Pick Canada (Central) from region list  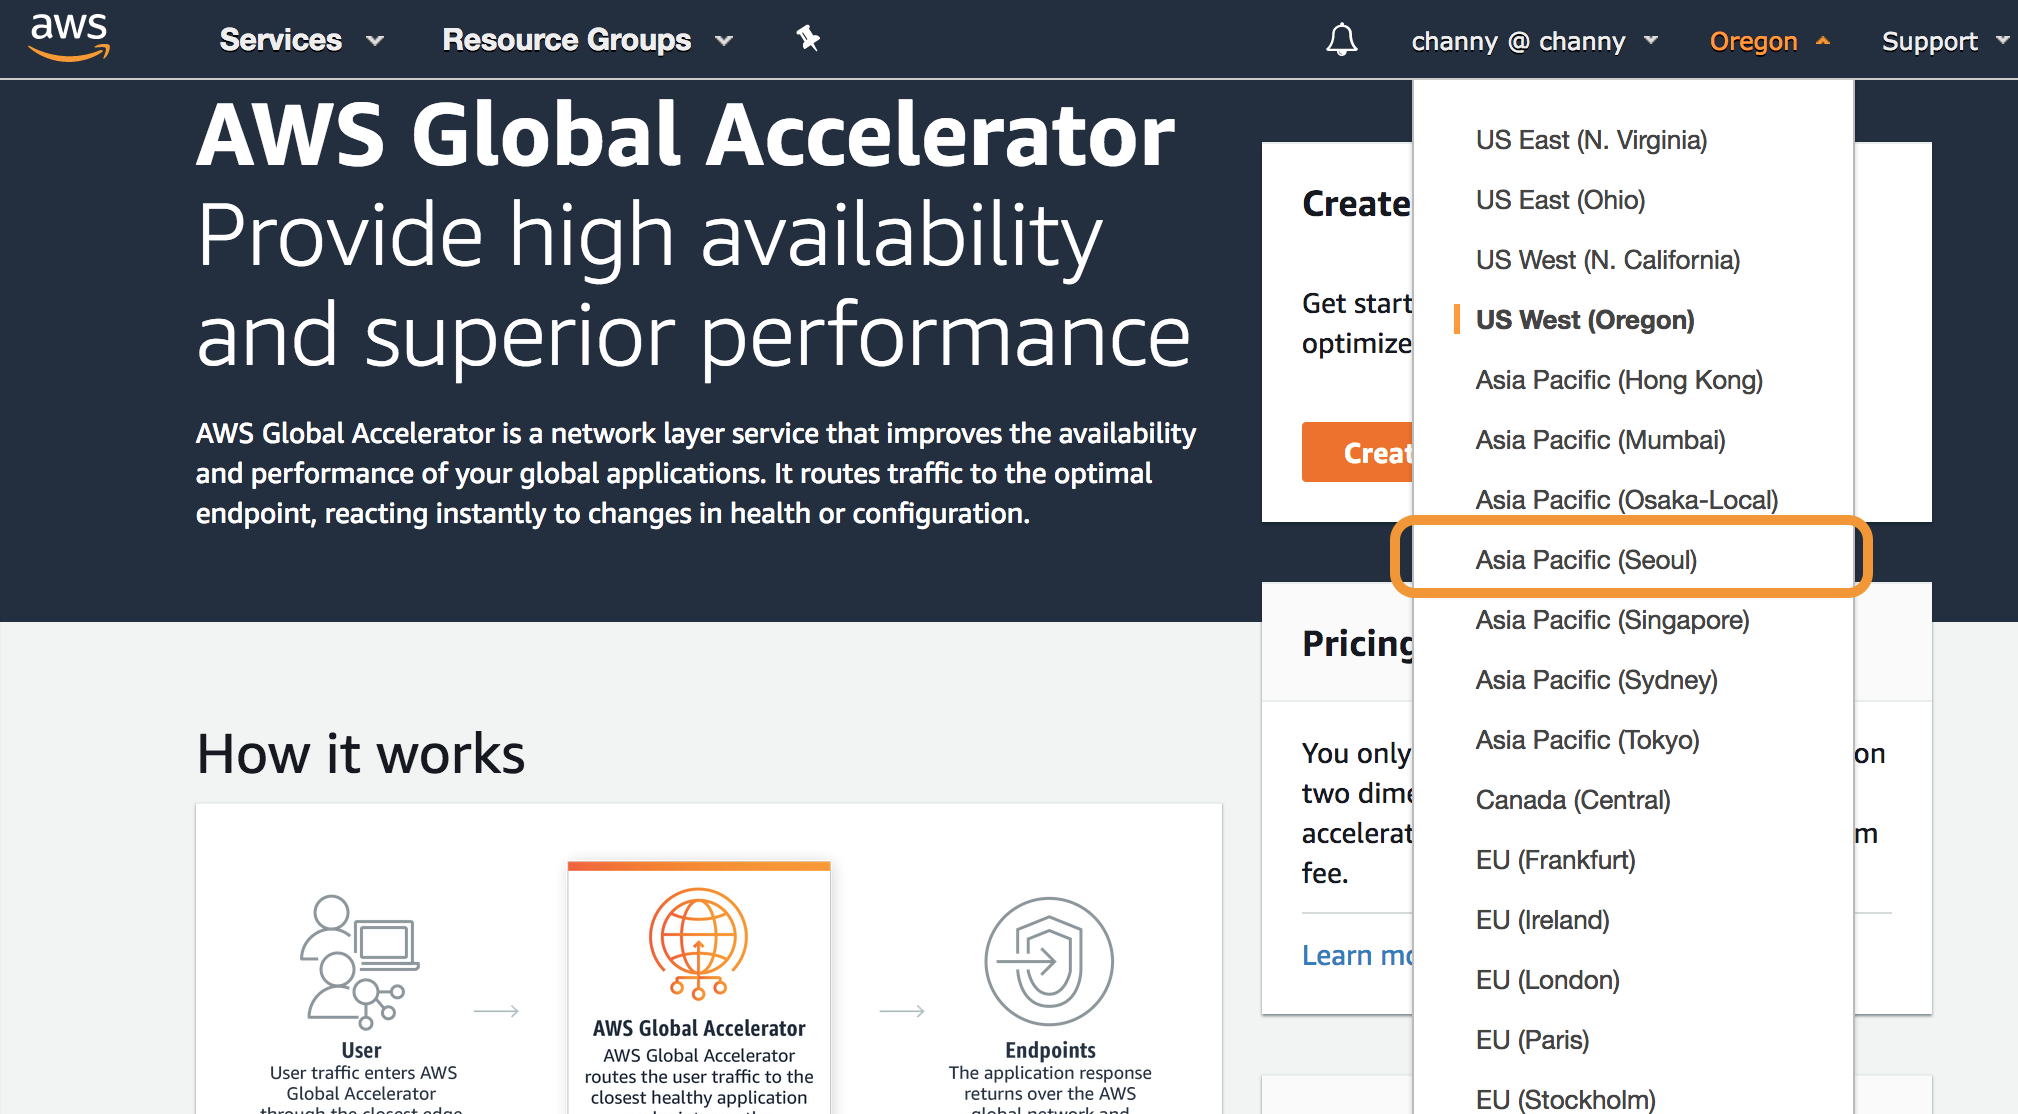pos(1573,800)
